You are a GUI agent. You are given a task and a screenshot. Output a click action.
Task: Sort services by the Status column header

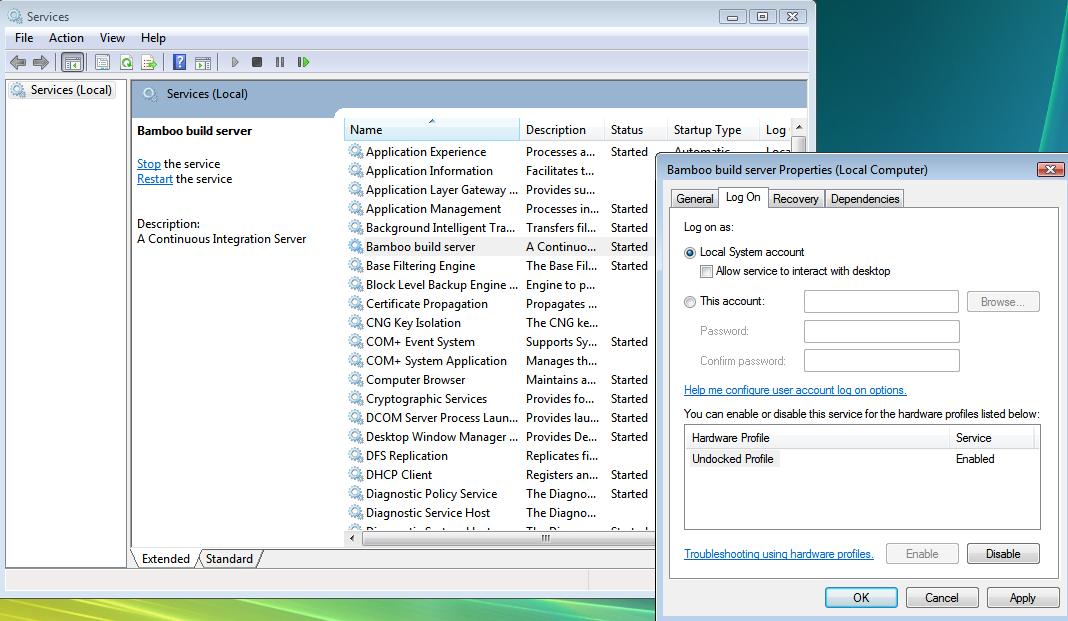[x=636, y=129]
